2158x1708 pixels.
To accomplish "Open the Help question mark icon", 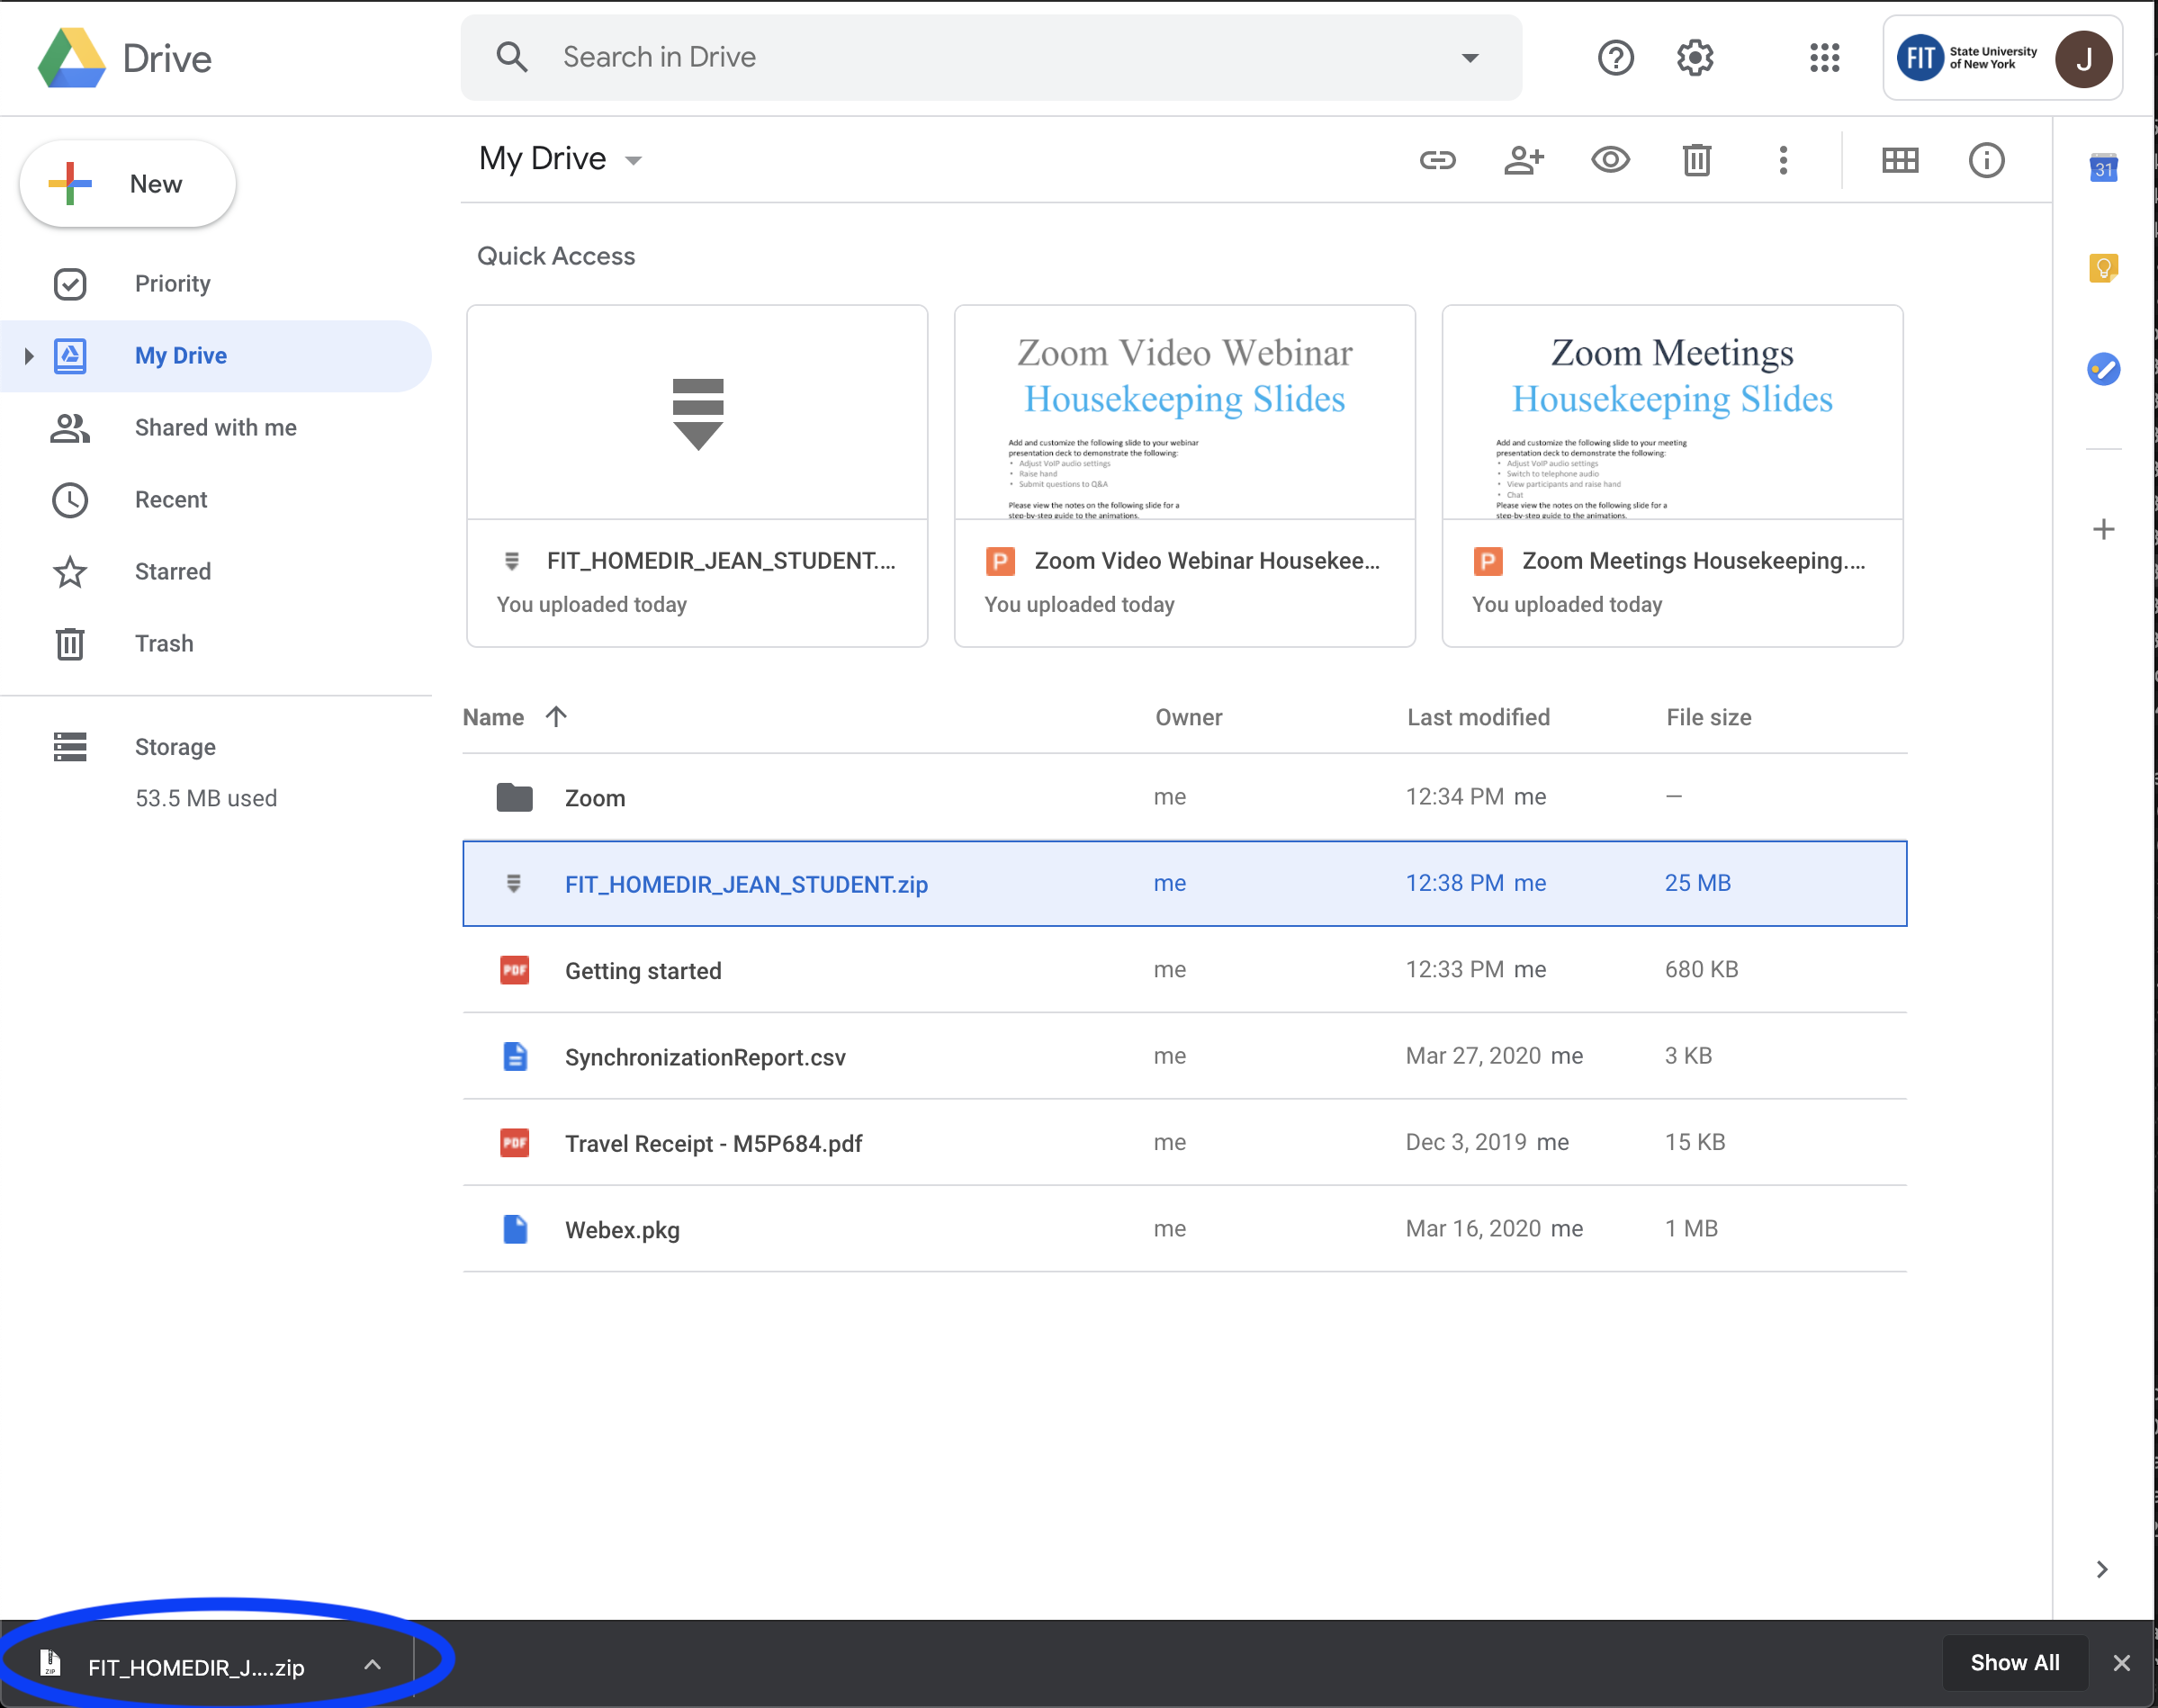I will 1615,57.
